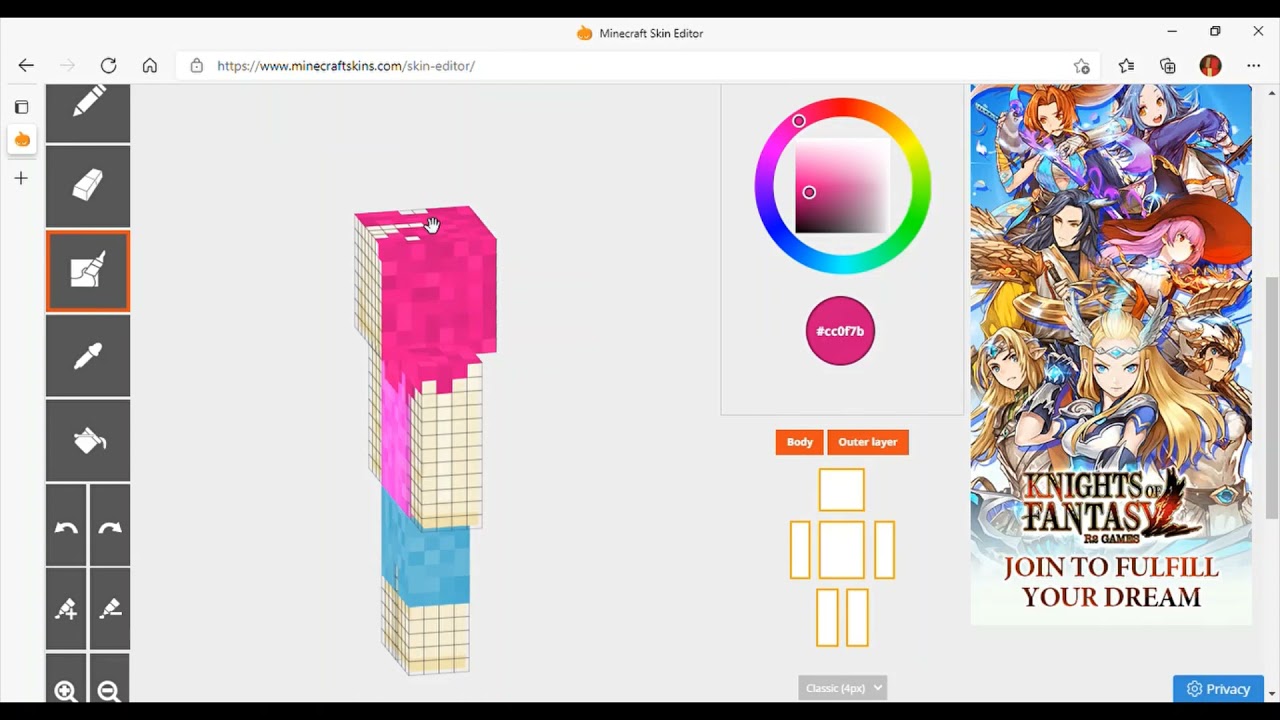Toggle torso part in body selector
This screenshot has width=1280, height=720.
842,550
